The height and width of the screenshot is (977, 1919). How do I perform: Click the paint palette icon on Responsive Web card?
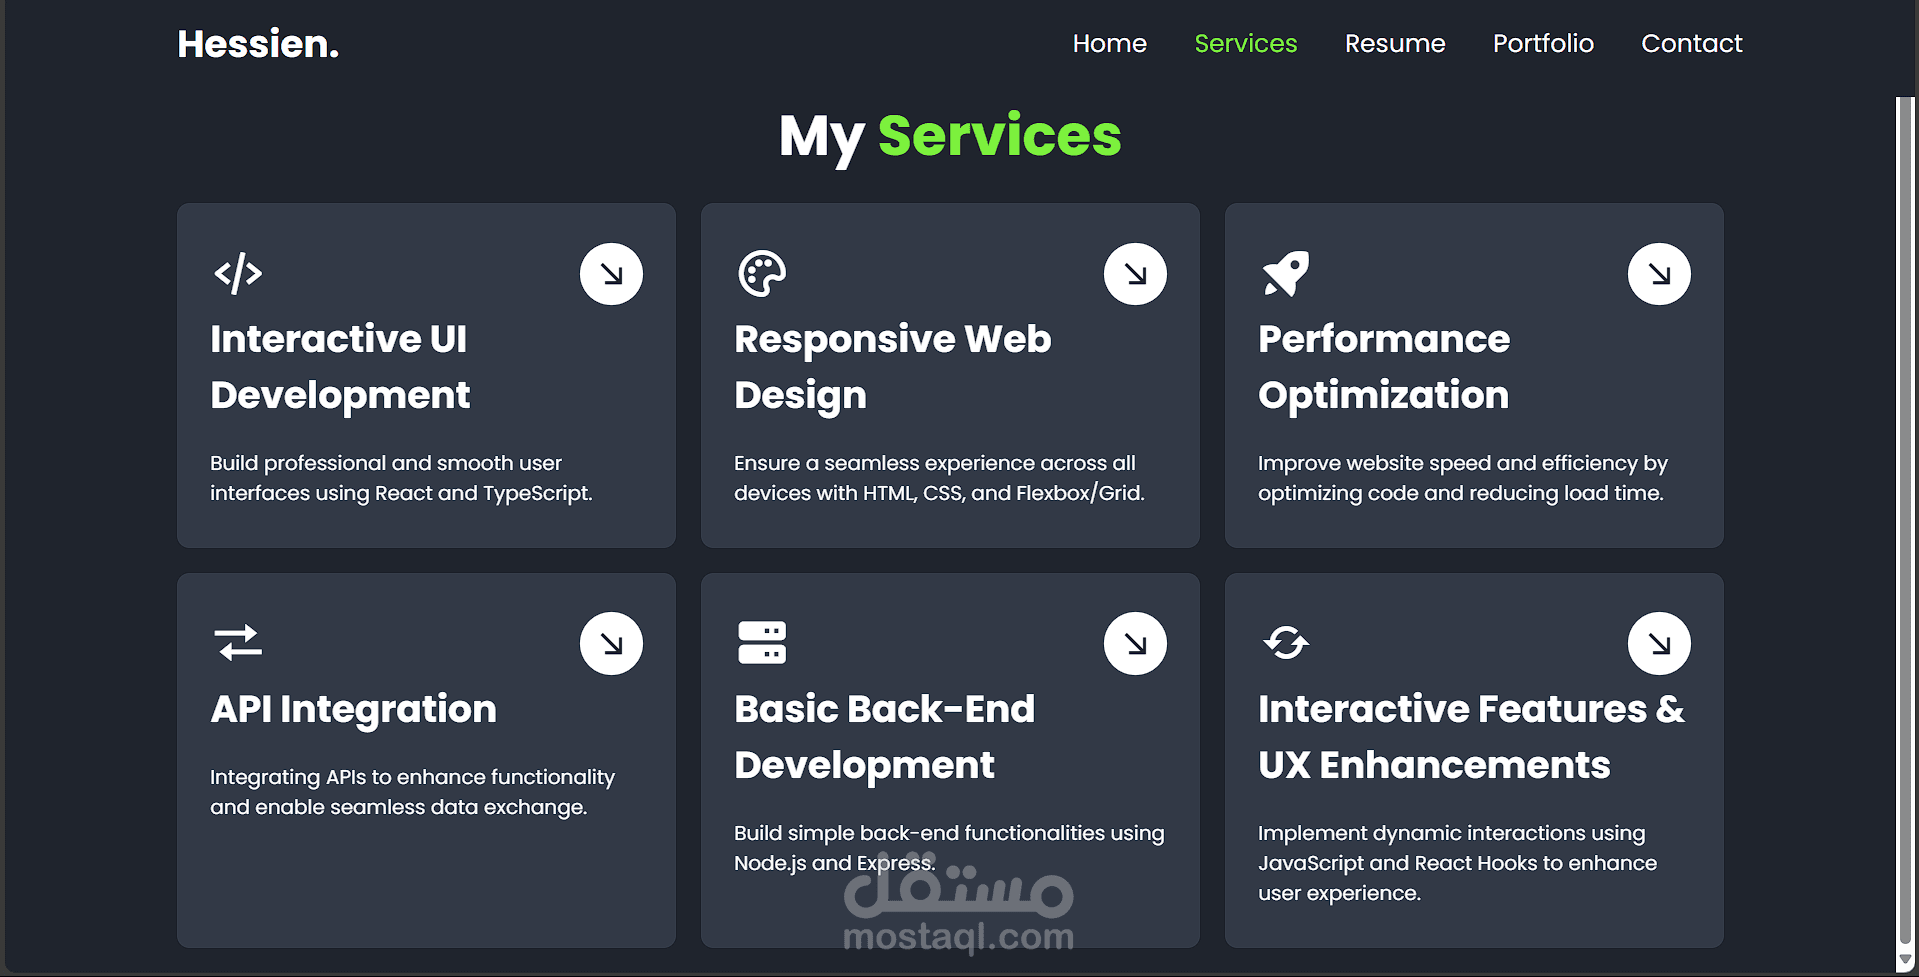(762, 273)
